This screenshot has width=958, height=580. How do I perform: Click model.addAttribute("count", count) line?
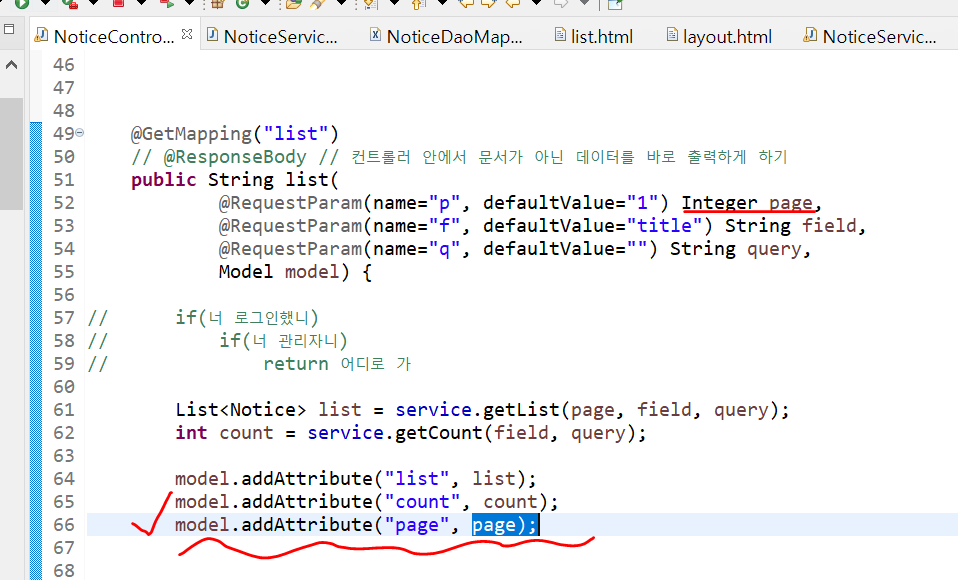tap(367, 502)
